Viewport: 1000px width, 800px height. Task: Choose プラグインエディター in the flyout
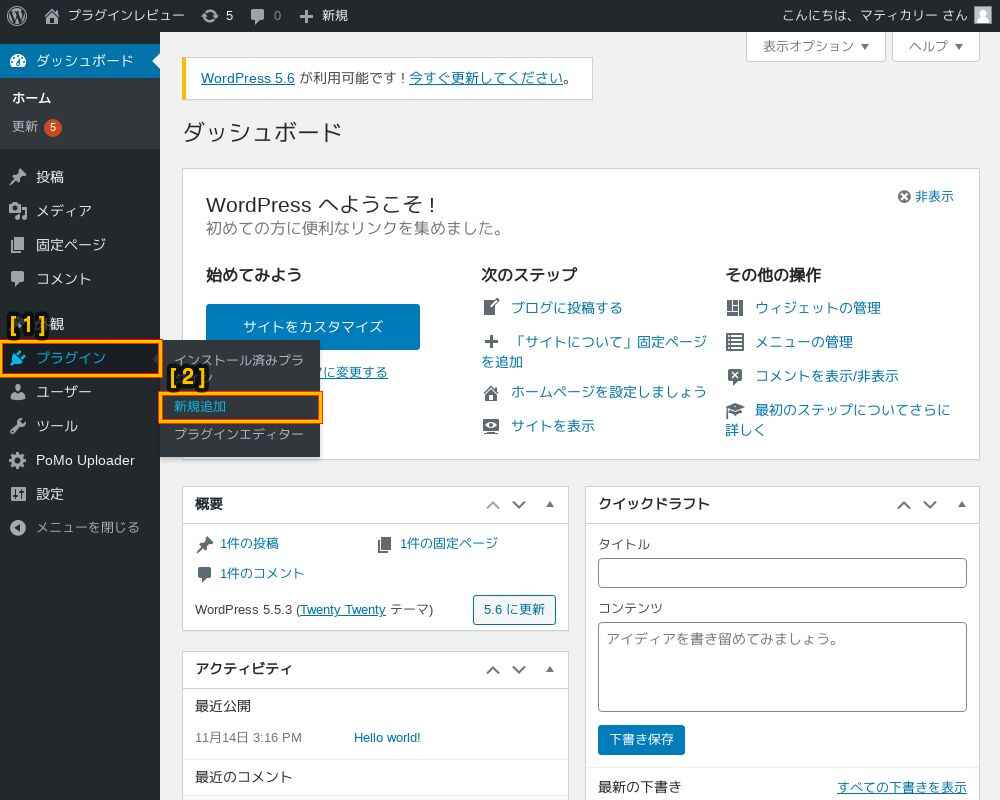click(239, 434)
